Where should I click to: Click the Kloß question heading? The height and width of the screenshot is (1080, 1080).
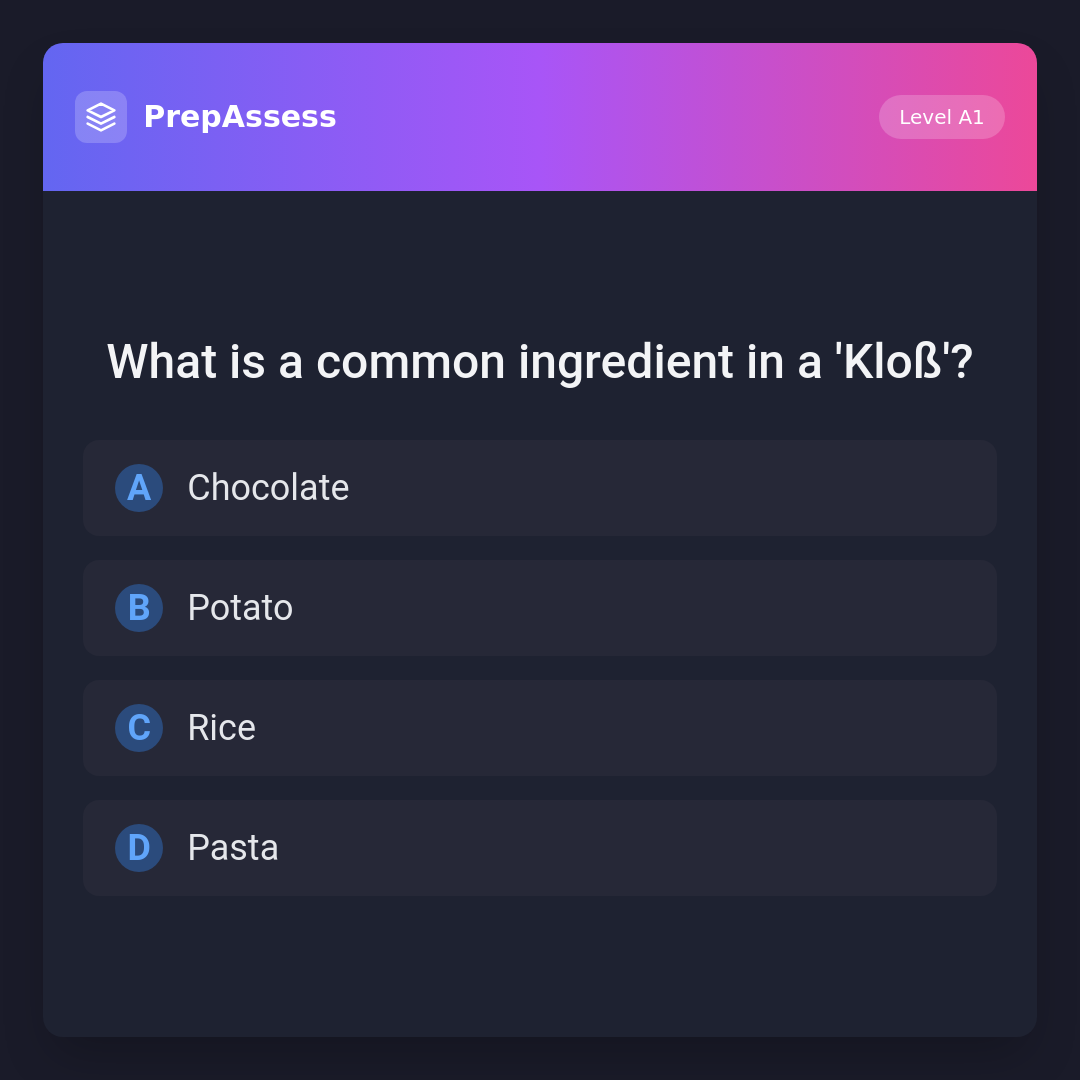click(540, 362)
